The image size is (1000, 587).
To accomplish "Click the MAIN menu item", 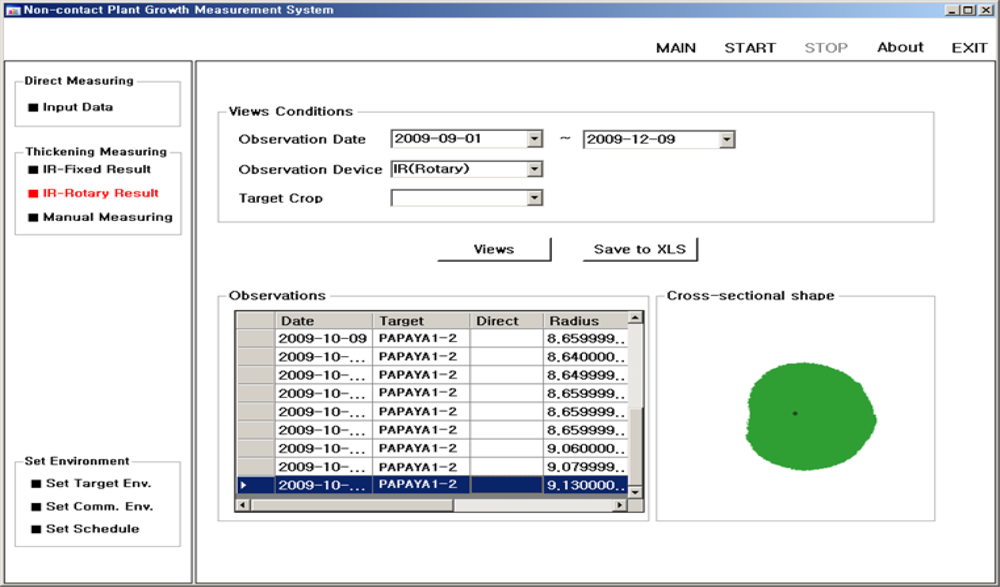I will [x=676, y=48].
